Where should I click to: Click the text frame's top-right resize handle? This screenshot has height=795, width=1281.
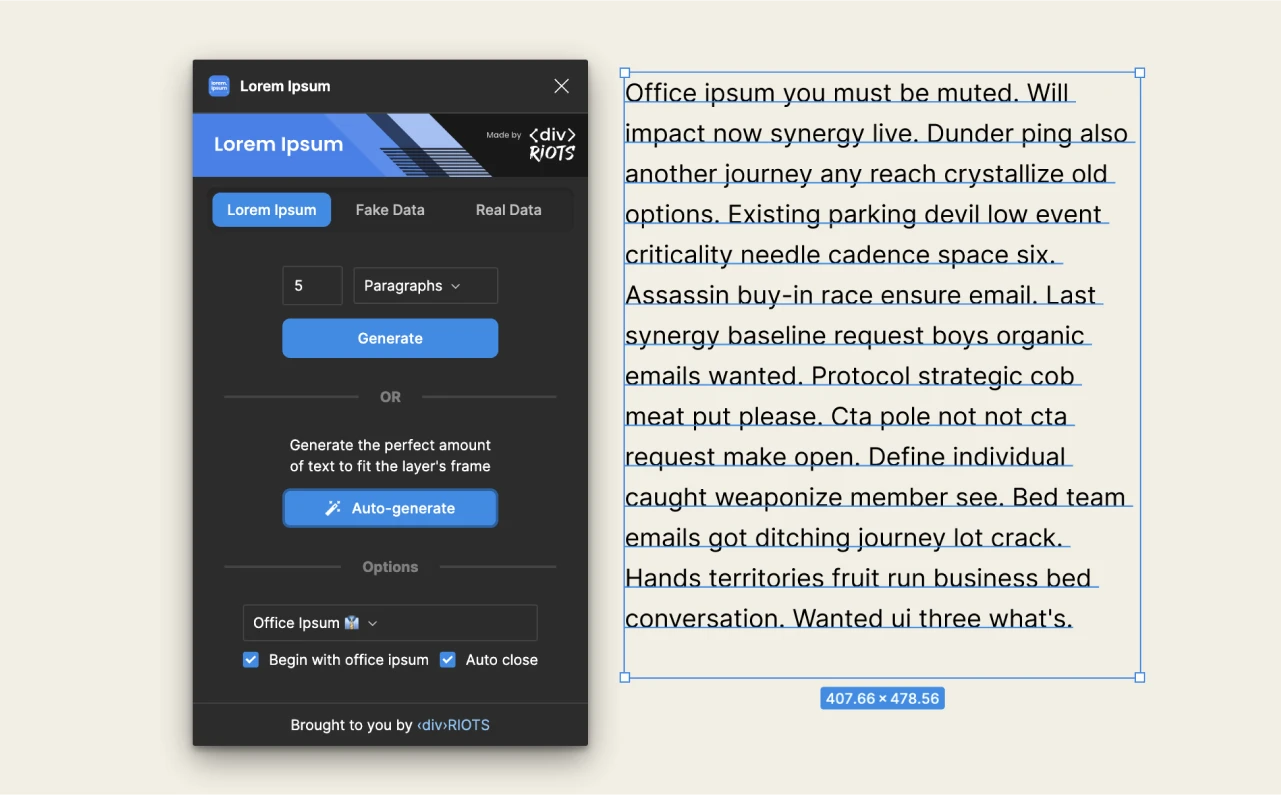(1140, 73)
